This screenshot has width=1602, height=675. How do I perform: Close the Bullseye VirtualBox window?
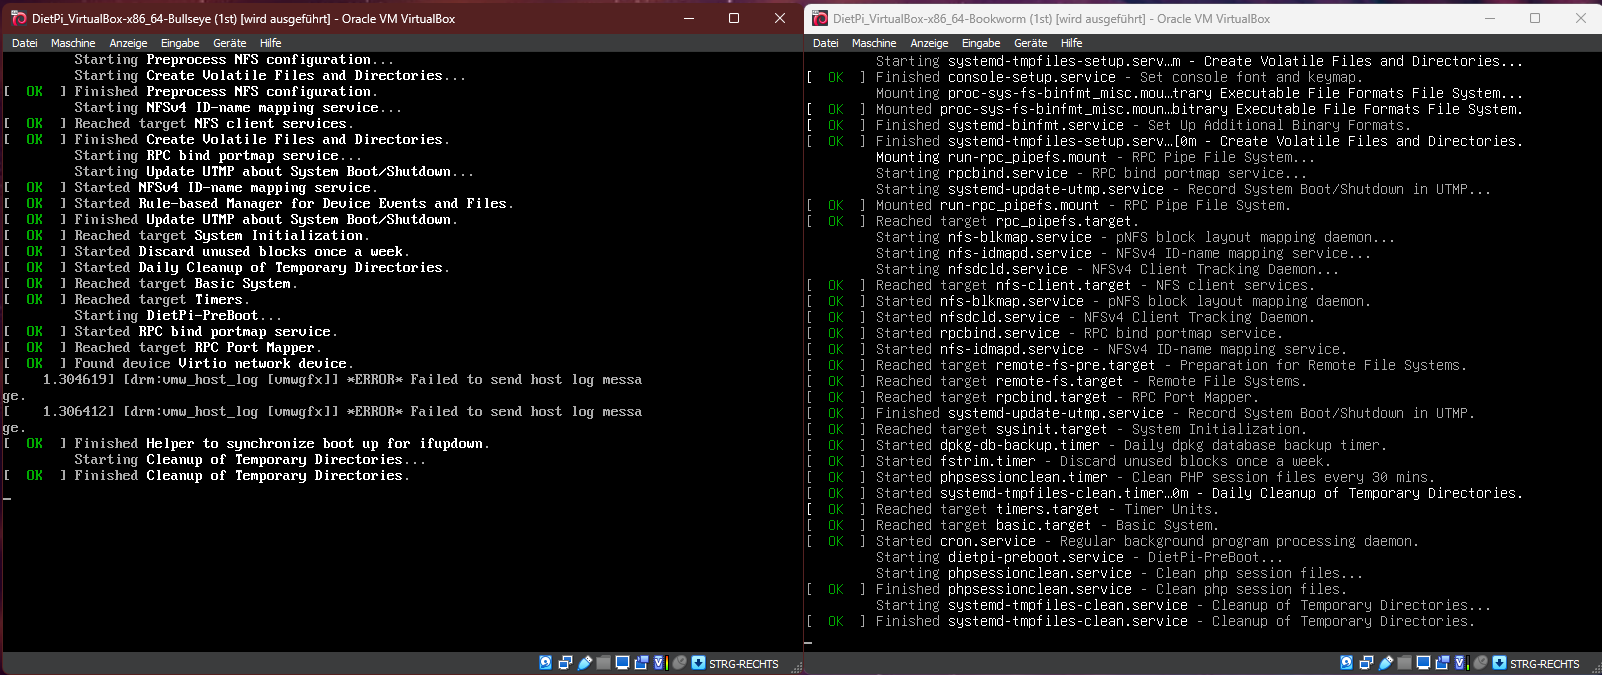pyautogui.click(x=780, y=18)
